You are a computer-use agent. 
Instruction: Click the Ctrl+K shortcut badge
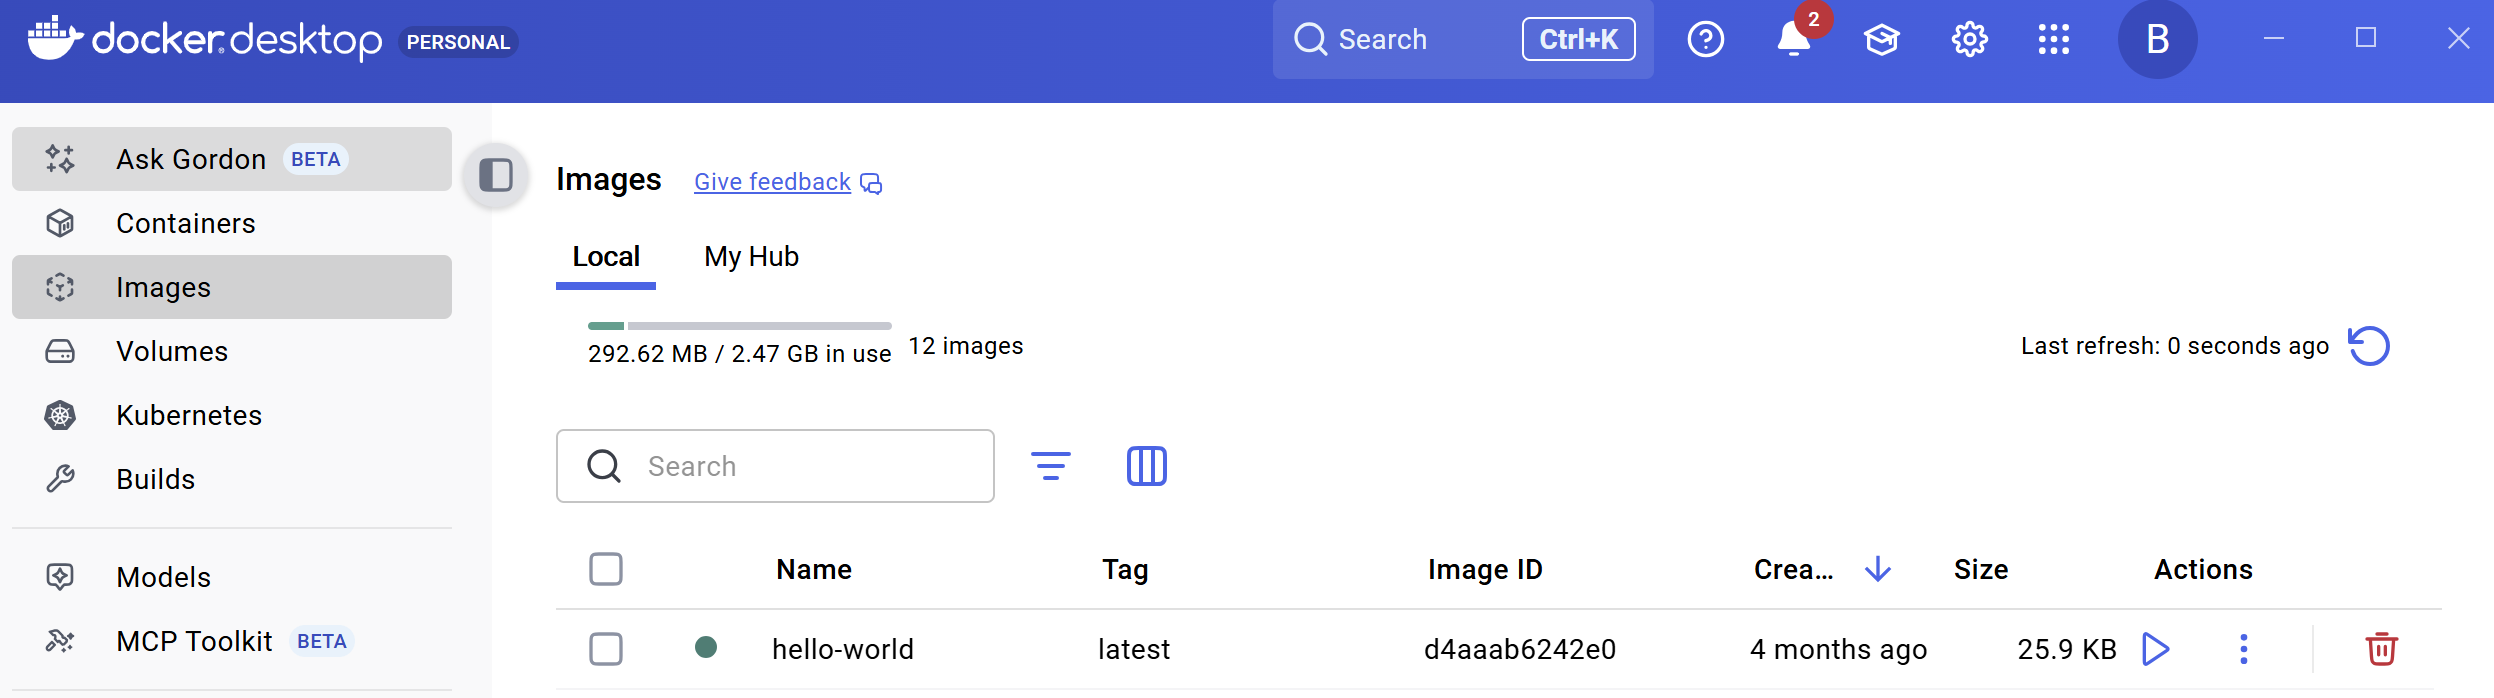point(1579,39)
